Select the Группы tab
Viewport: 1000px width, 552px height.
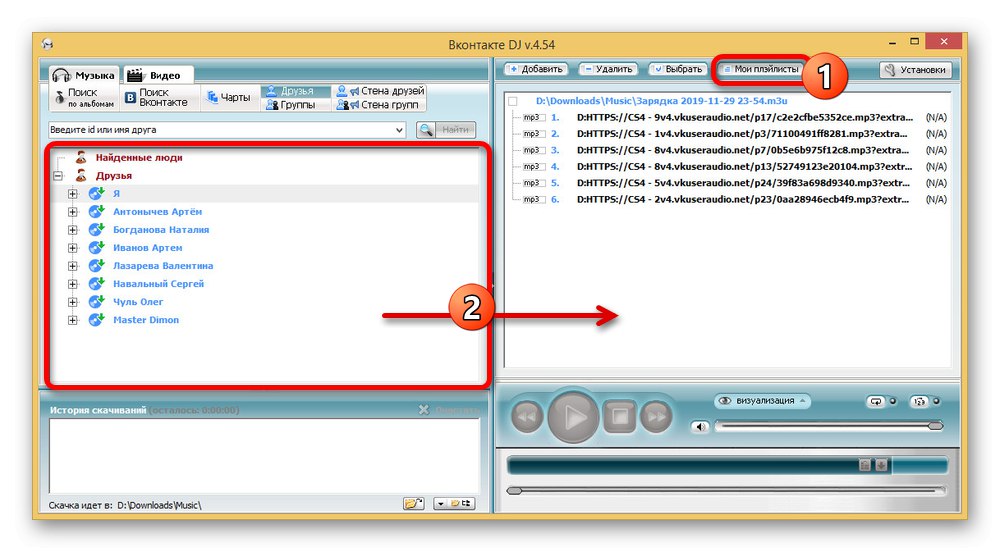pos(297,105)
